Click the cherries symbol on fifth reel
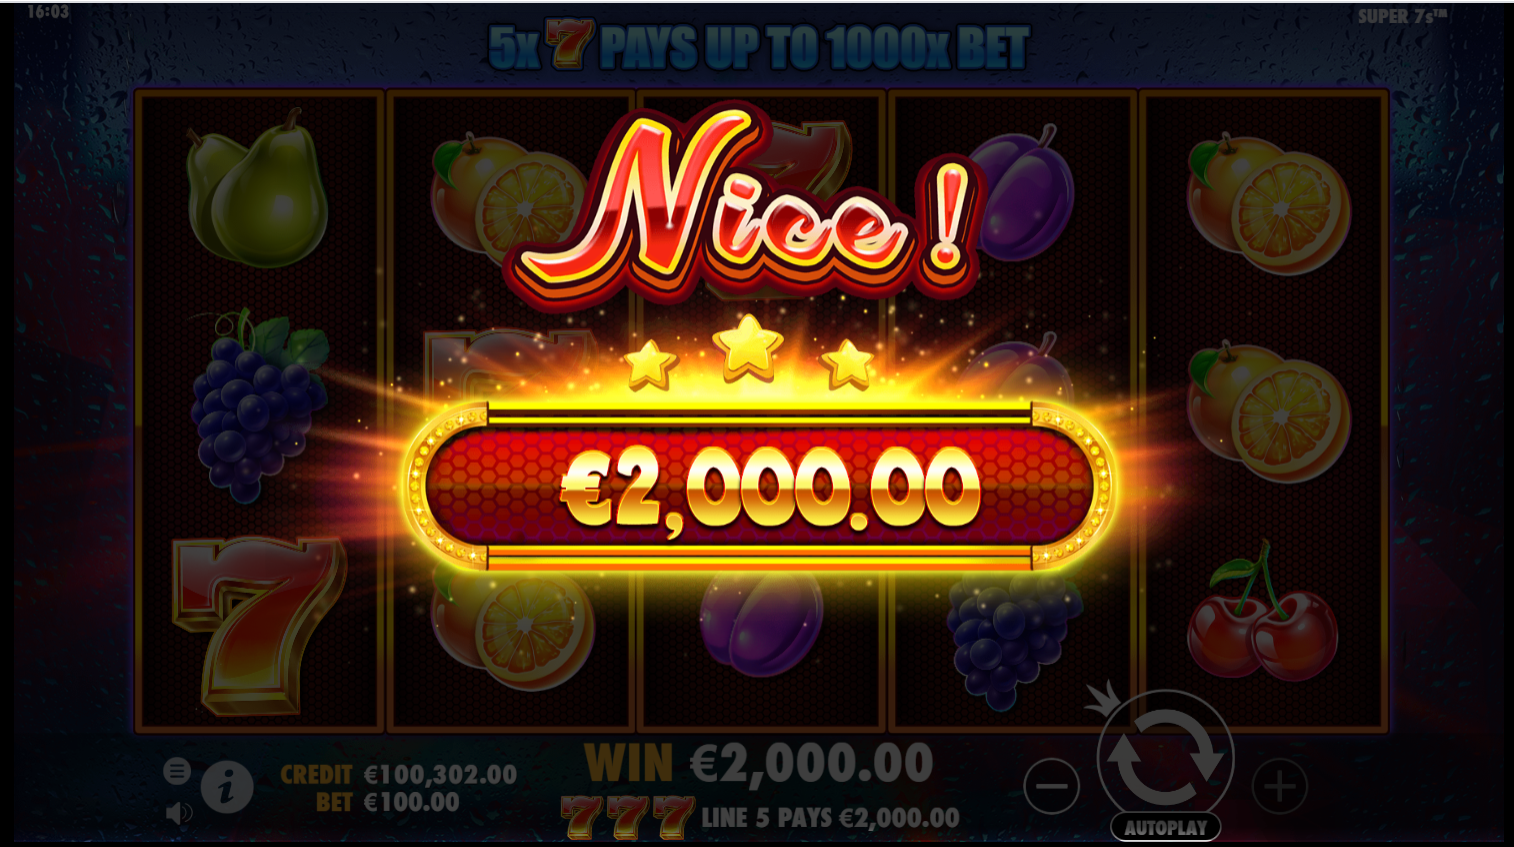 tap(1262, 612)
